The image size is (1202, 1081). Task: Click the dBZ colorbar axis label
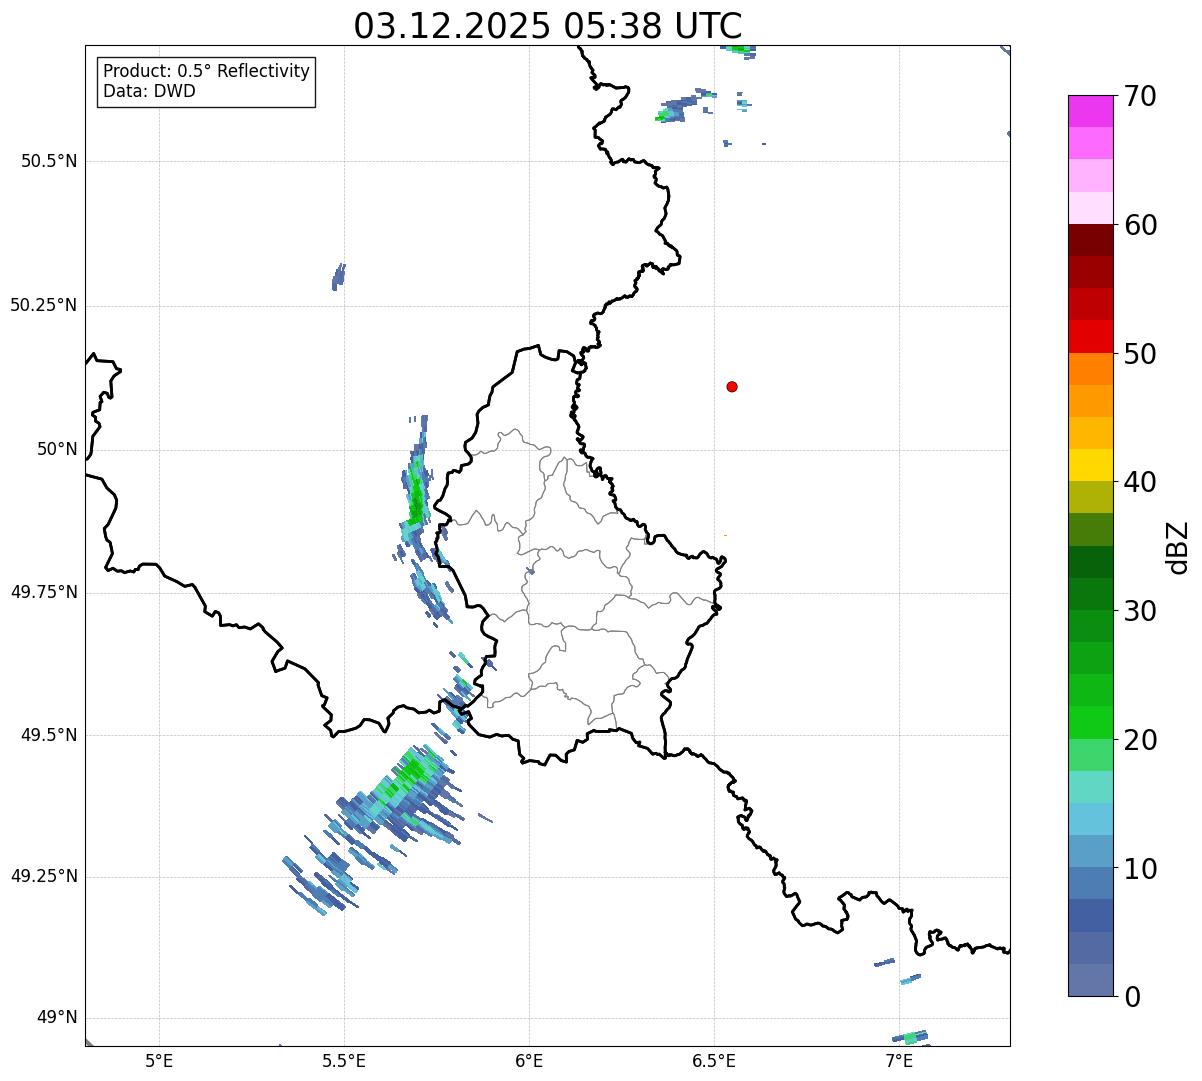(x=1177, y=547)
